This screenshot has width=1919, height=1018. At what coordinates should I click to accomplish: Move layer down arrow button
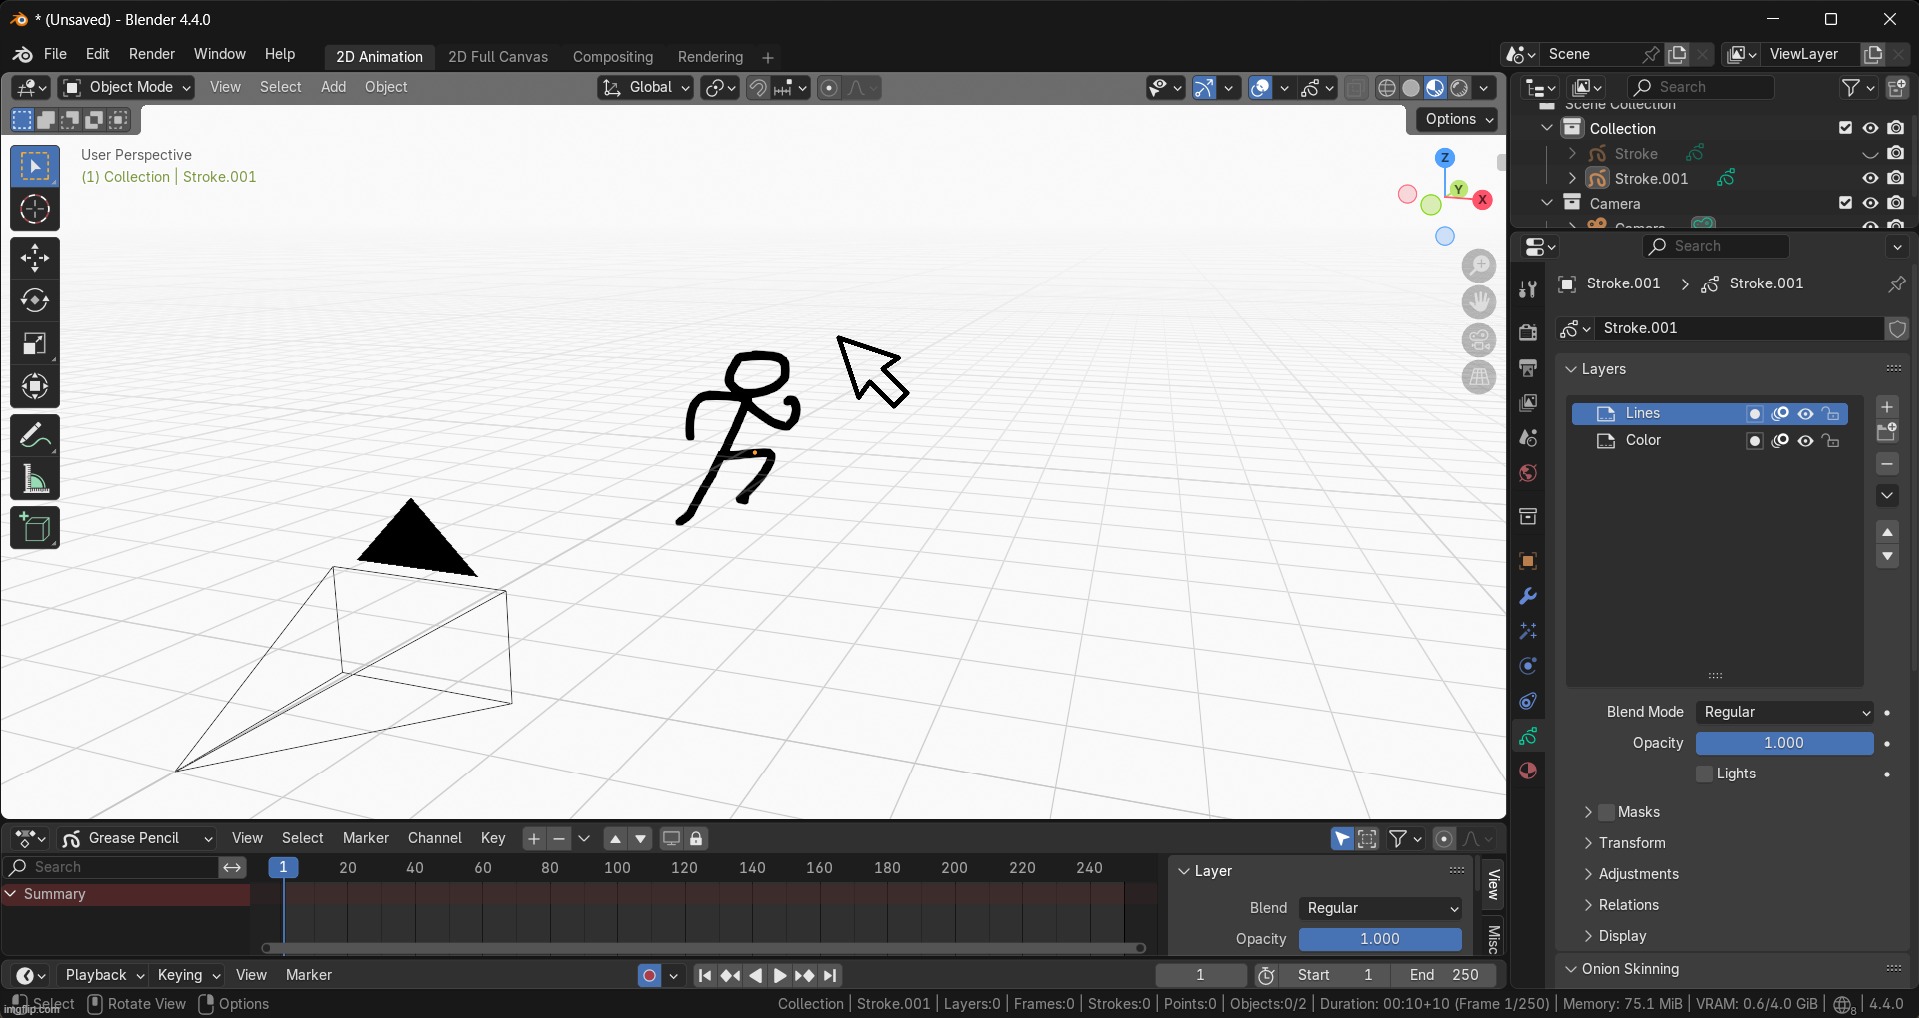coord(1887,556)
